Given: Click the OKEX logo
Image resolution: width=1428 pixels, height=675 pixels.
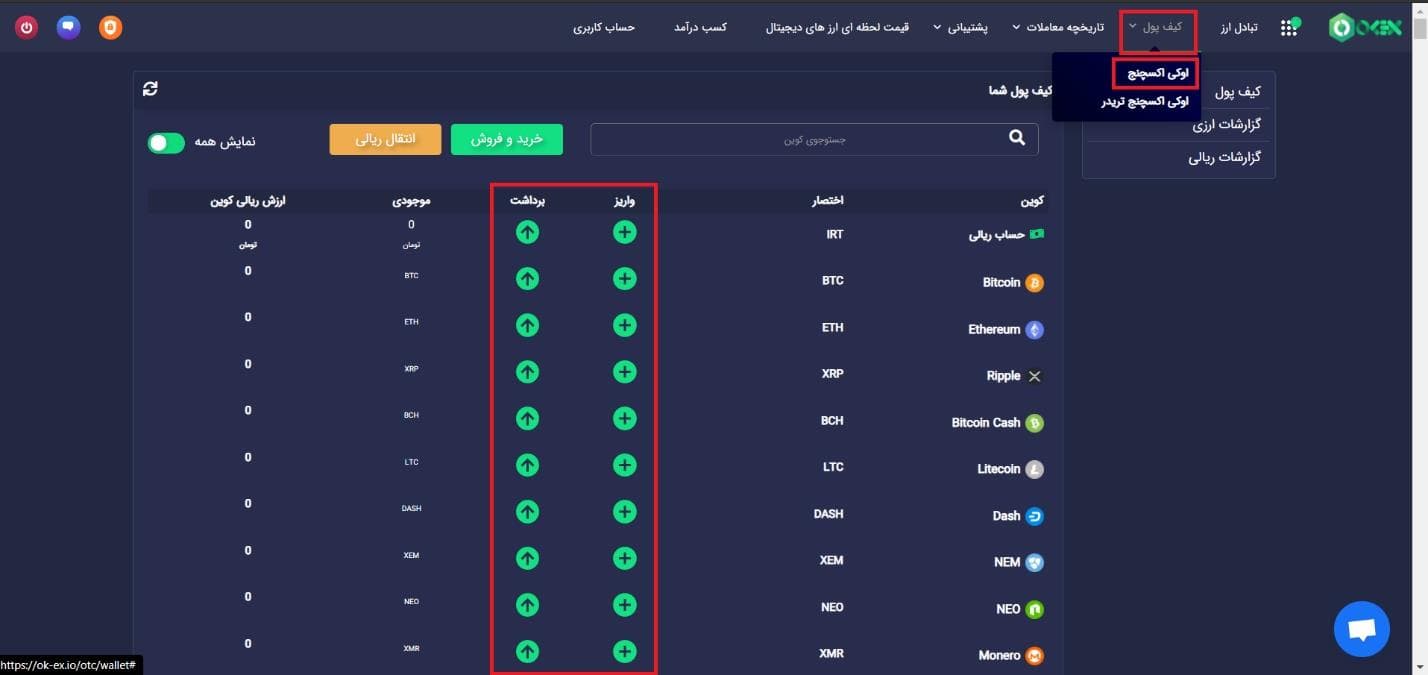Looking at the screenshot, I should [1365, 28].
